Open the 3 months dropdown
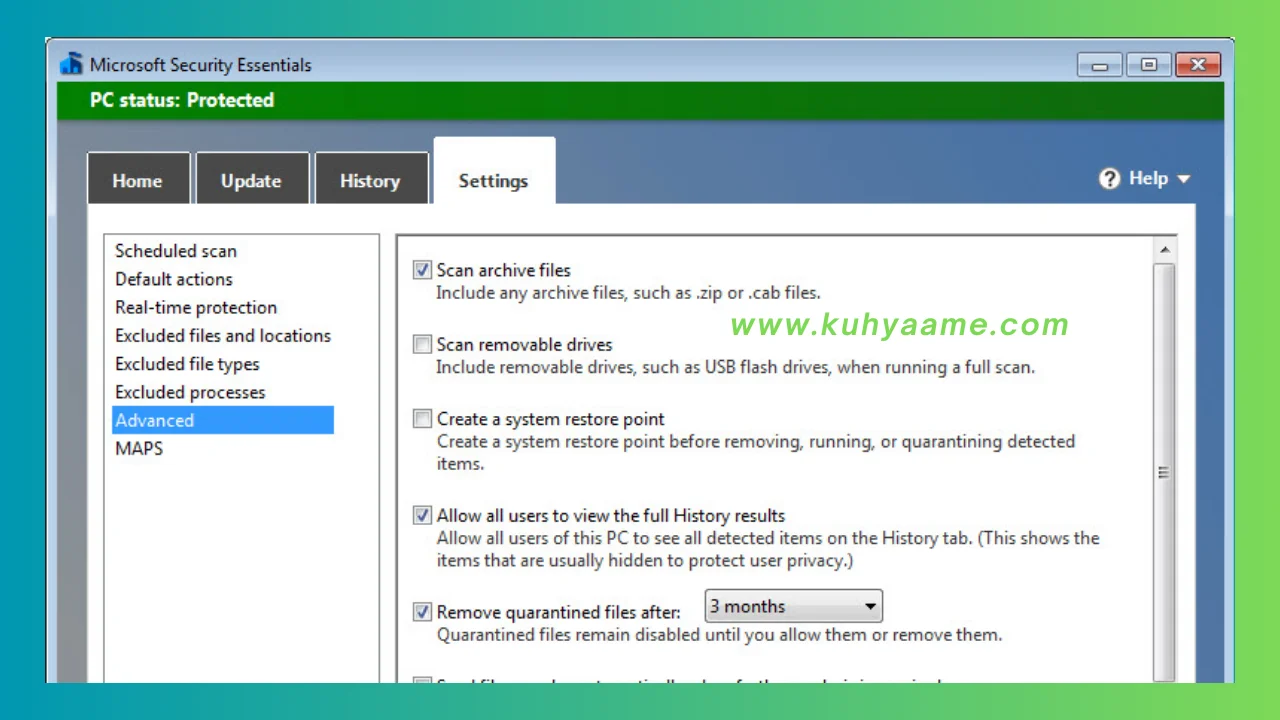The height and width of the screenshot is (720, 1280). pos(794,607)
